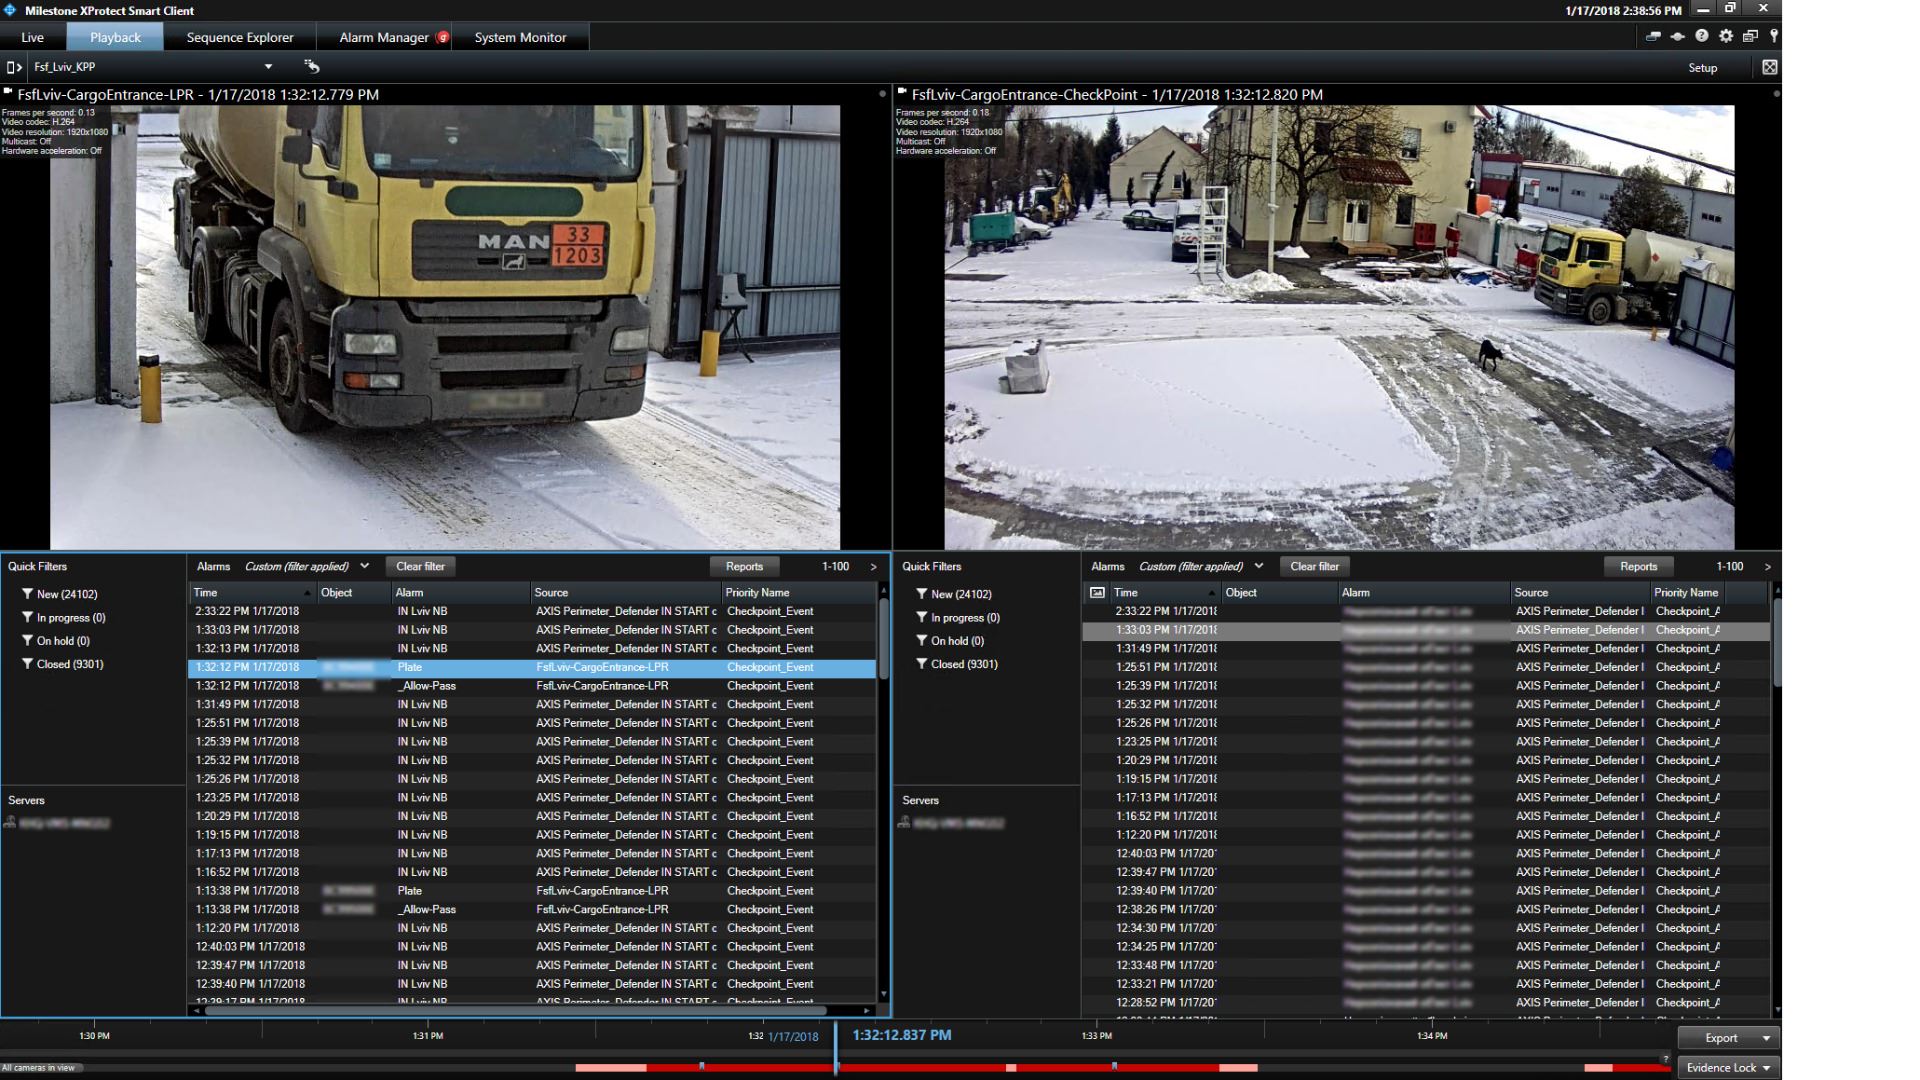This screenshot has height=1080, width=1920.
Task: Click New (24102) filter icon in right pane
Action: click(922, 594)
